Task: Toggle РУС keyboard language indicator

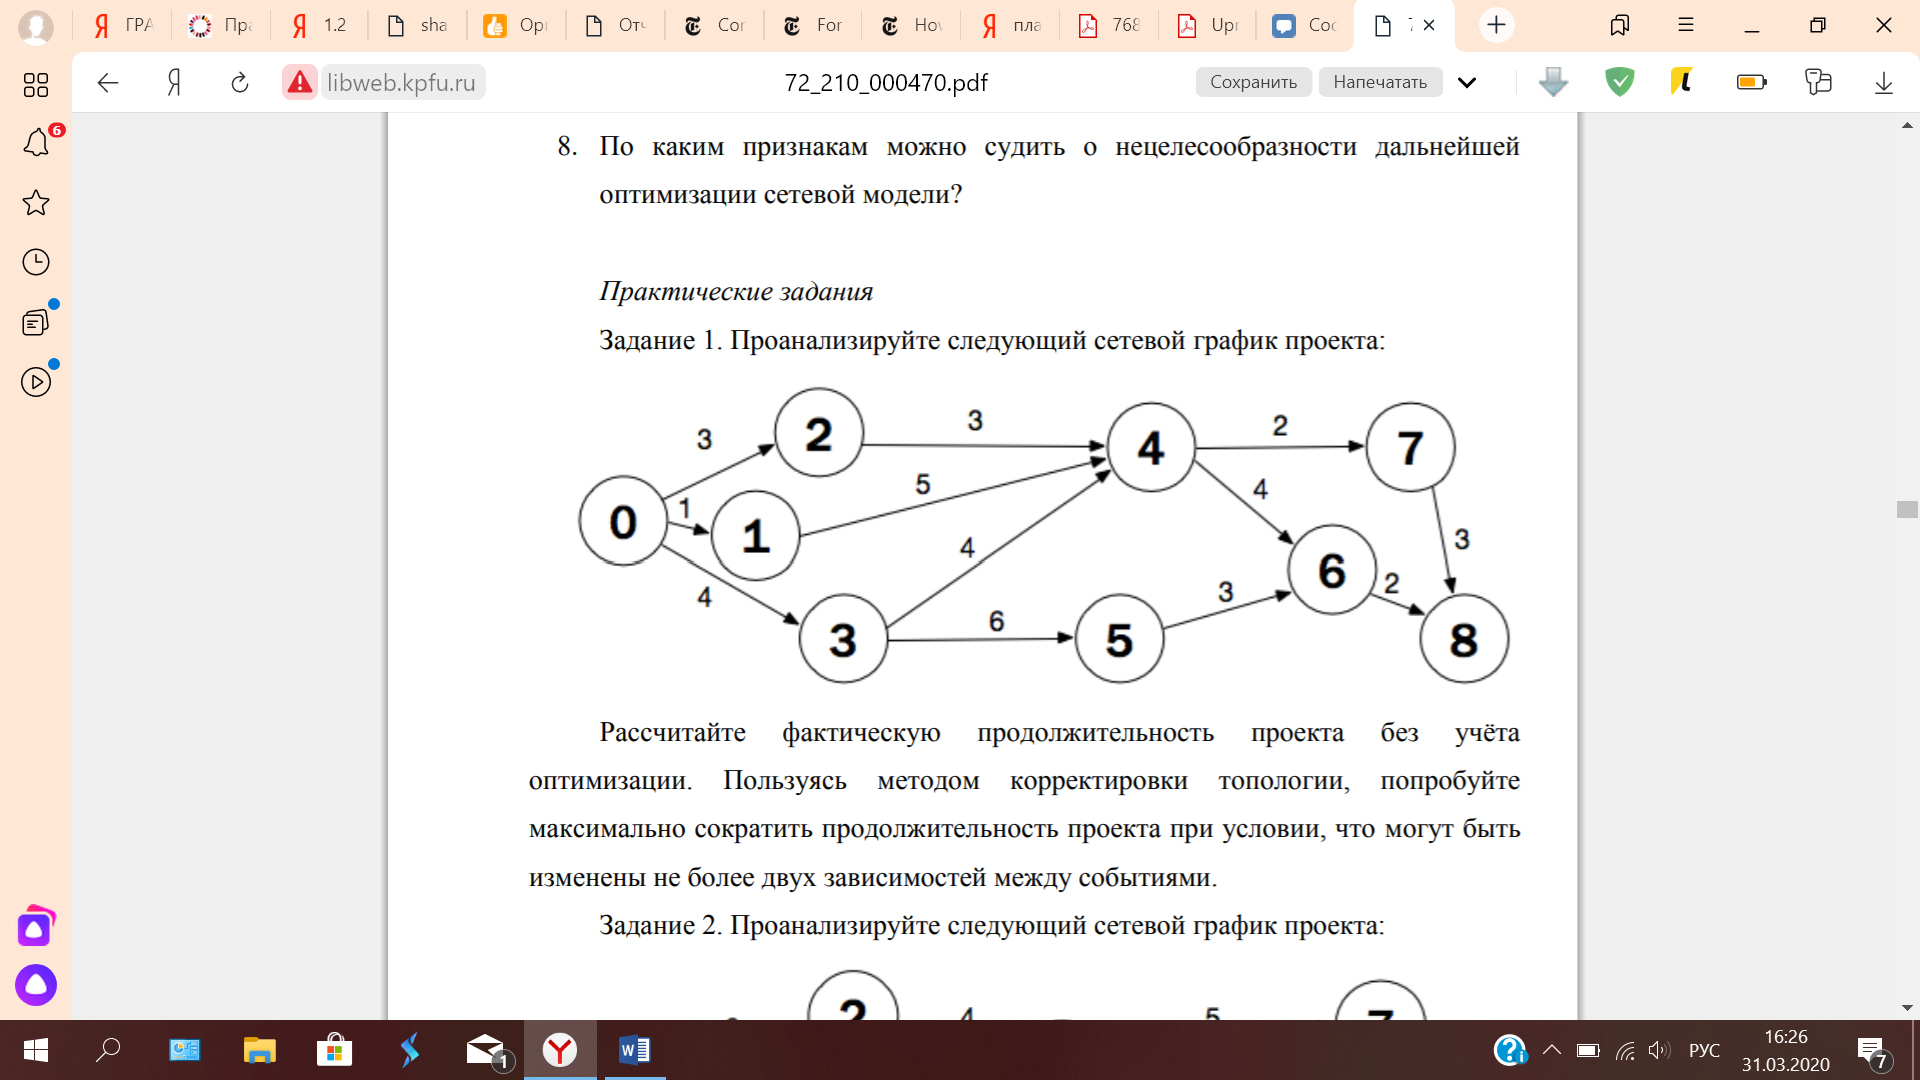Action: coord(1704,1050)
